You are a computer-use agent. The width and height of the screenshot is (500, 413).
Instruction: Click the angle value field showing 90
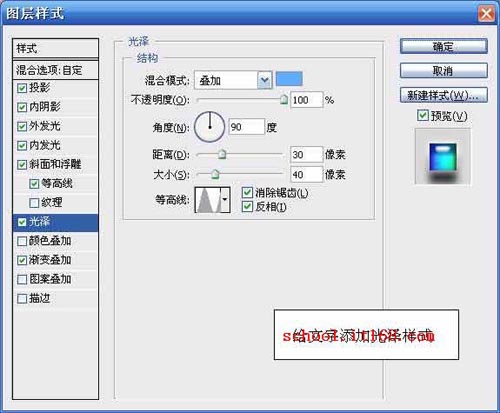[x=247, y=127]
